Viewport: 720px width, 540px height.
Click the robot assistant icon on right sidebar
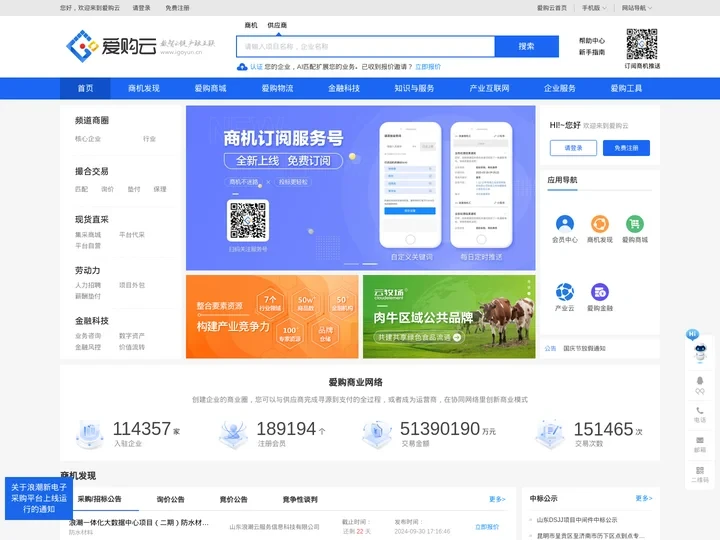click(x=700, y=353)
